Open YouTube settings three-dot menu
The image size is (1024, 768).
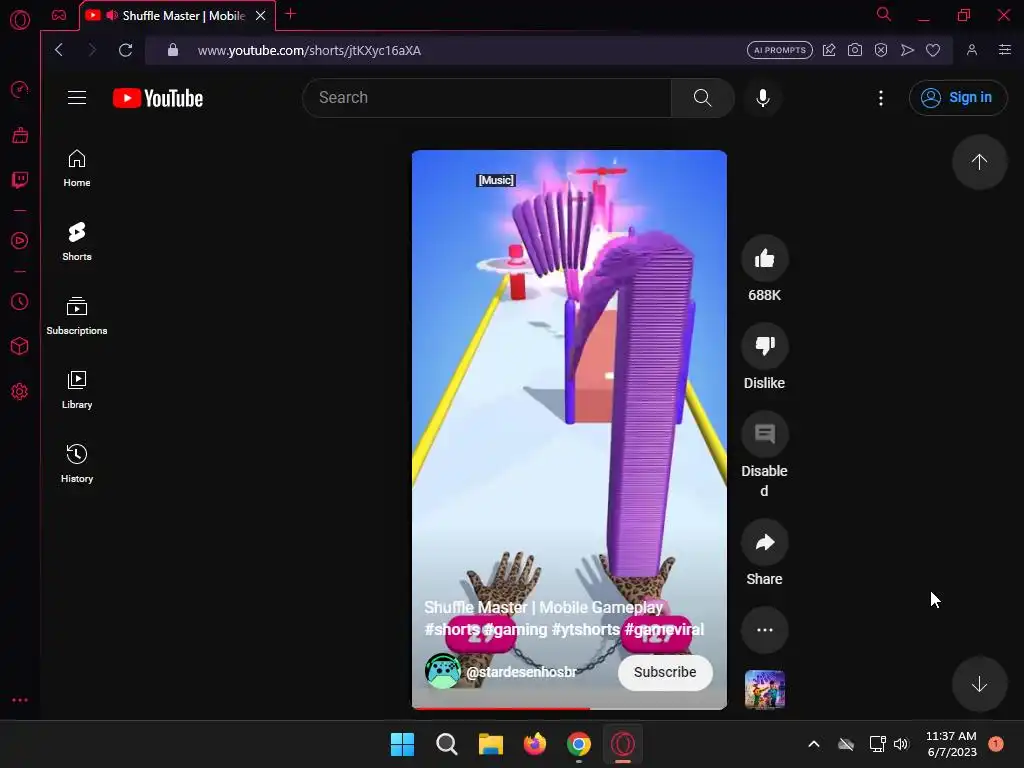(x=881, y=98)
